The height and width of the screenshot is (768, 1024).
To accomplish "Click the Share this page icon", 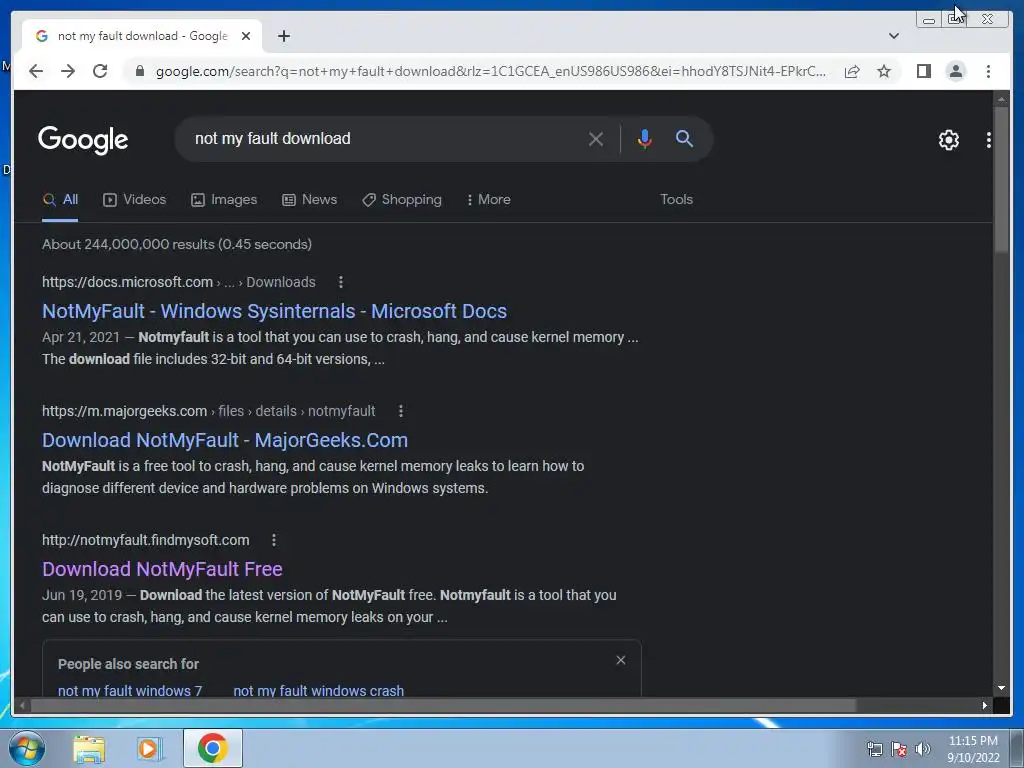I will [x=852, y=71].
